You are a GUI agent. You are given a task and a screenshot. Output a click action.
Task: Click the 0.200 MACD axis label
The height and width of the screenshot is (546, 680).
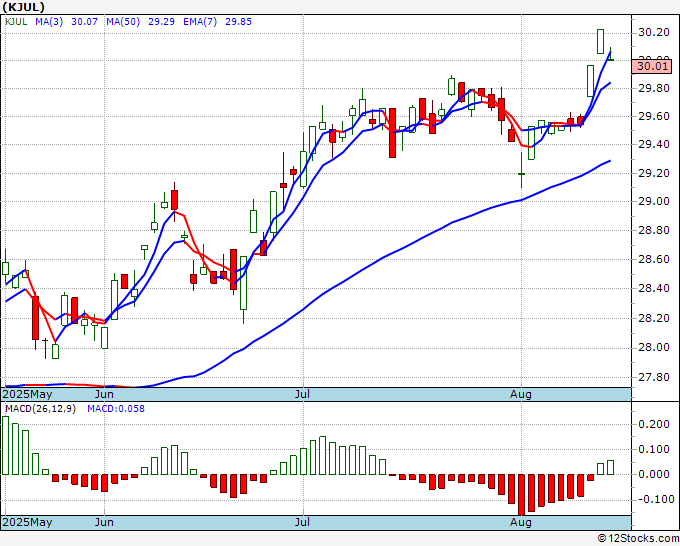(x=654, y=424)
